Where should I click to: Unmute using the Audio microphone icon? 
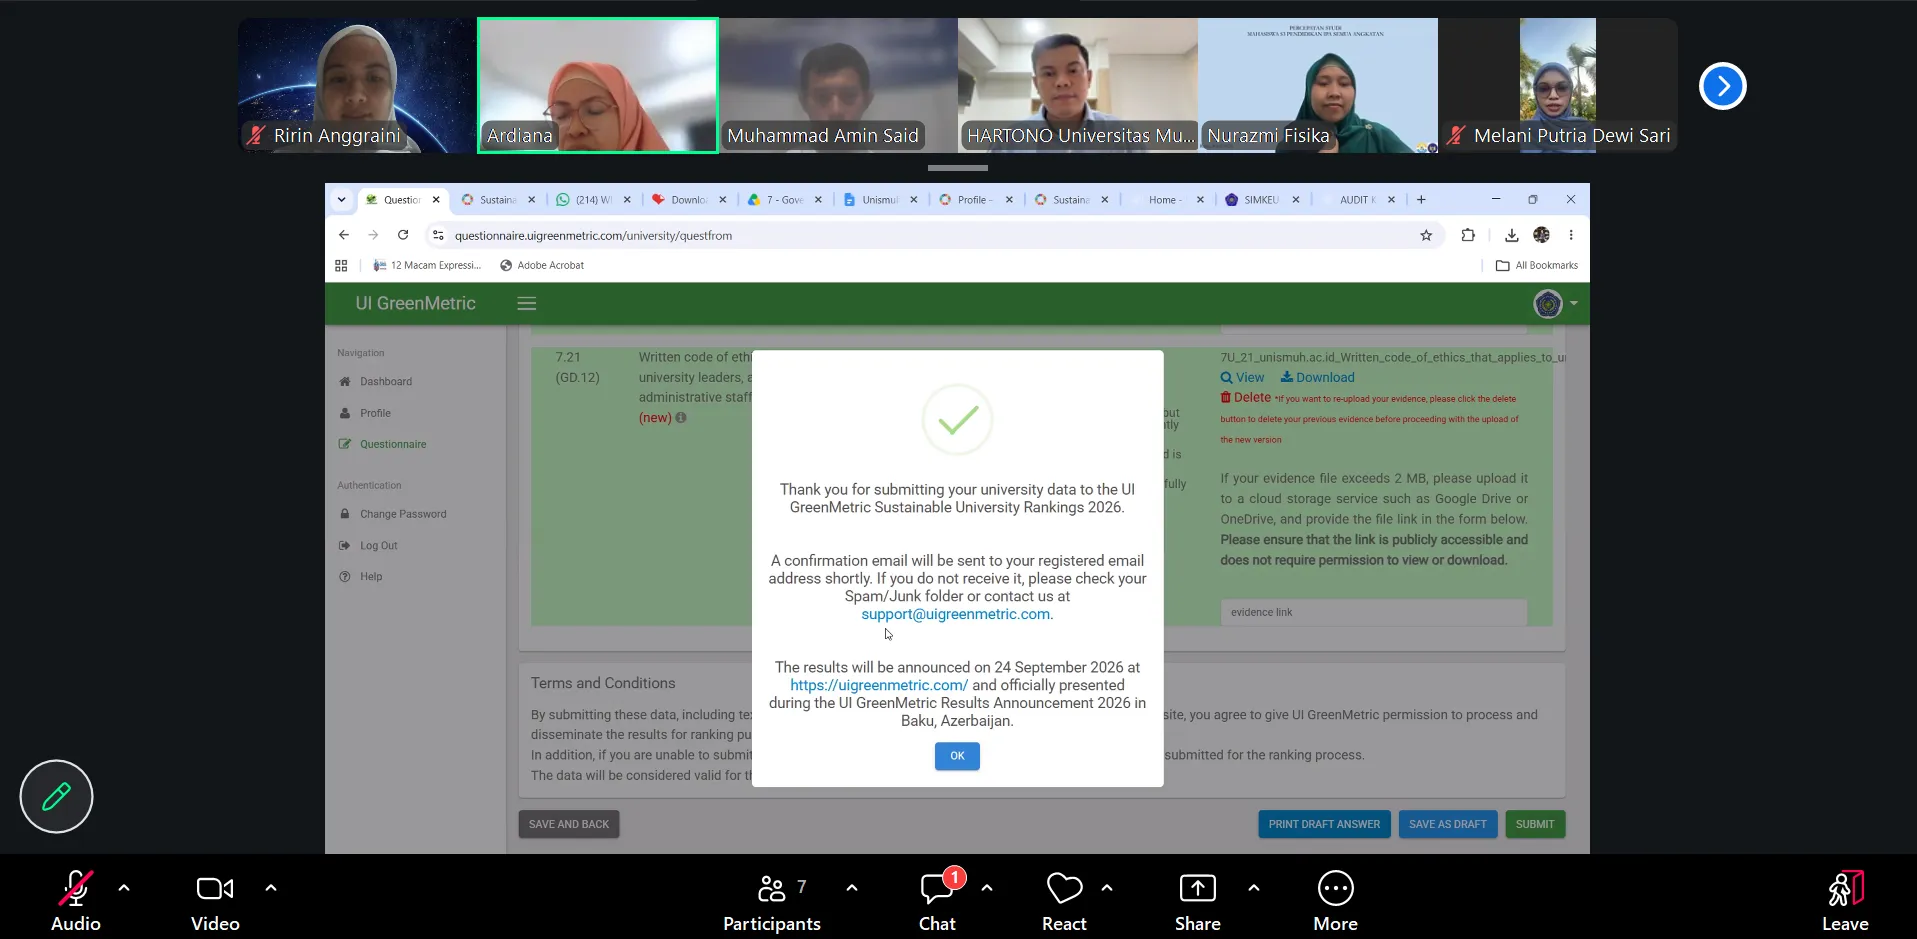click(x=76, y=888)
